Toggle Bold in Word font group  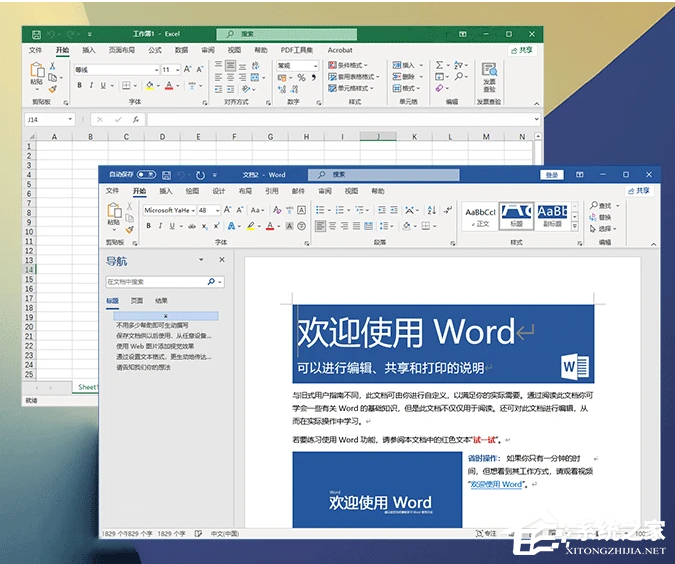pyautogui.click(x=149, y=226)
